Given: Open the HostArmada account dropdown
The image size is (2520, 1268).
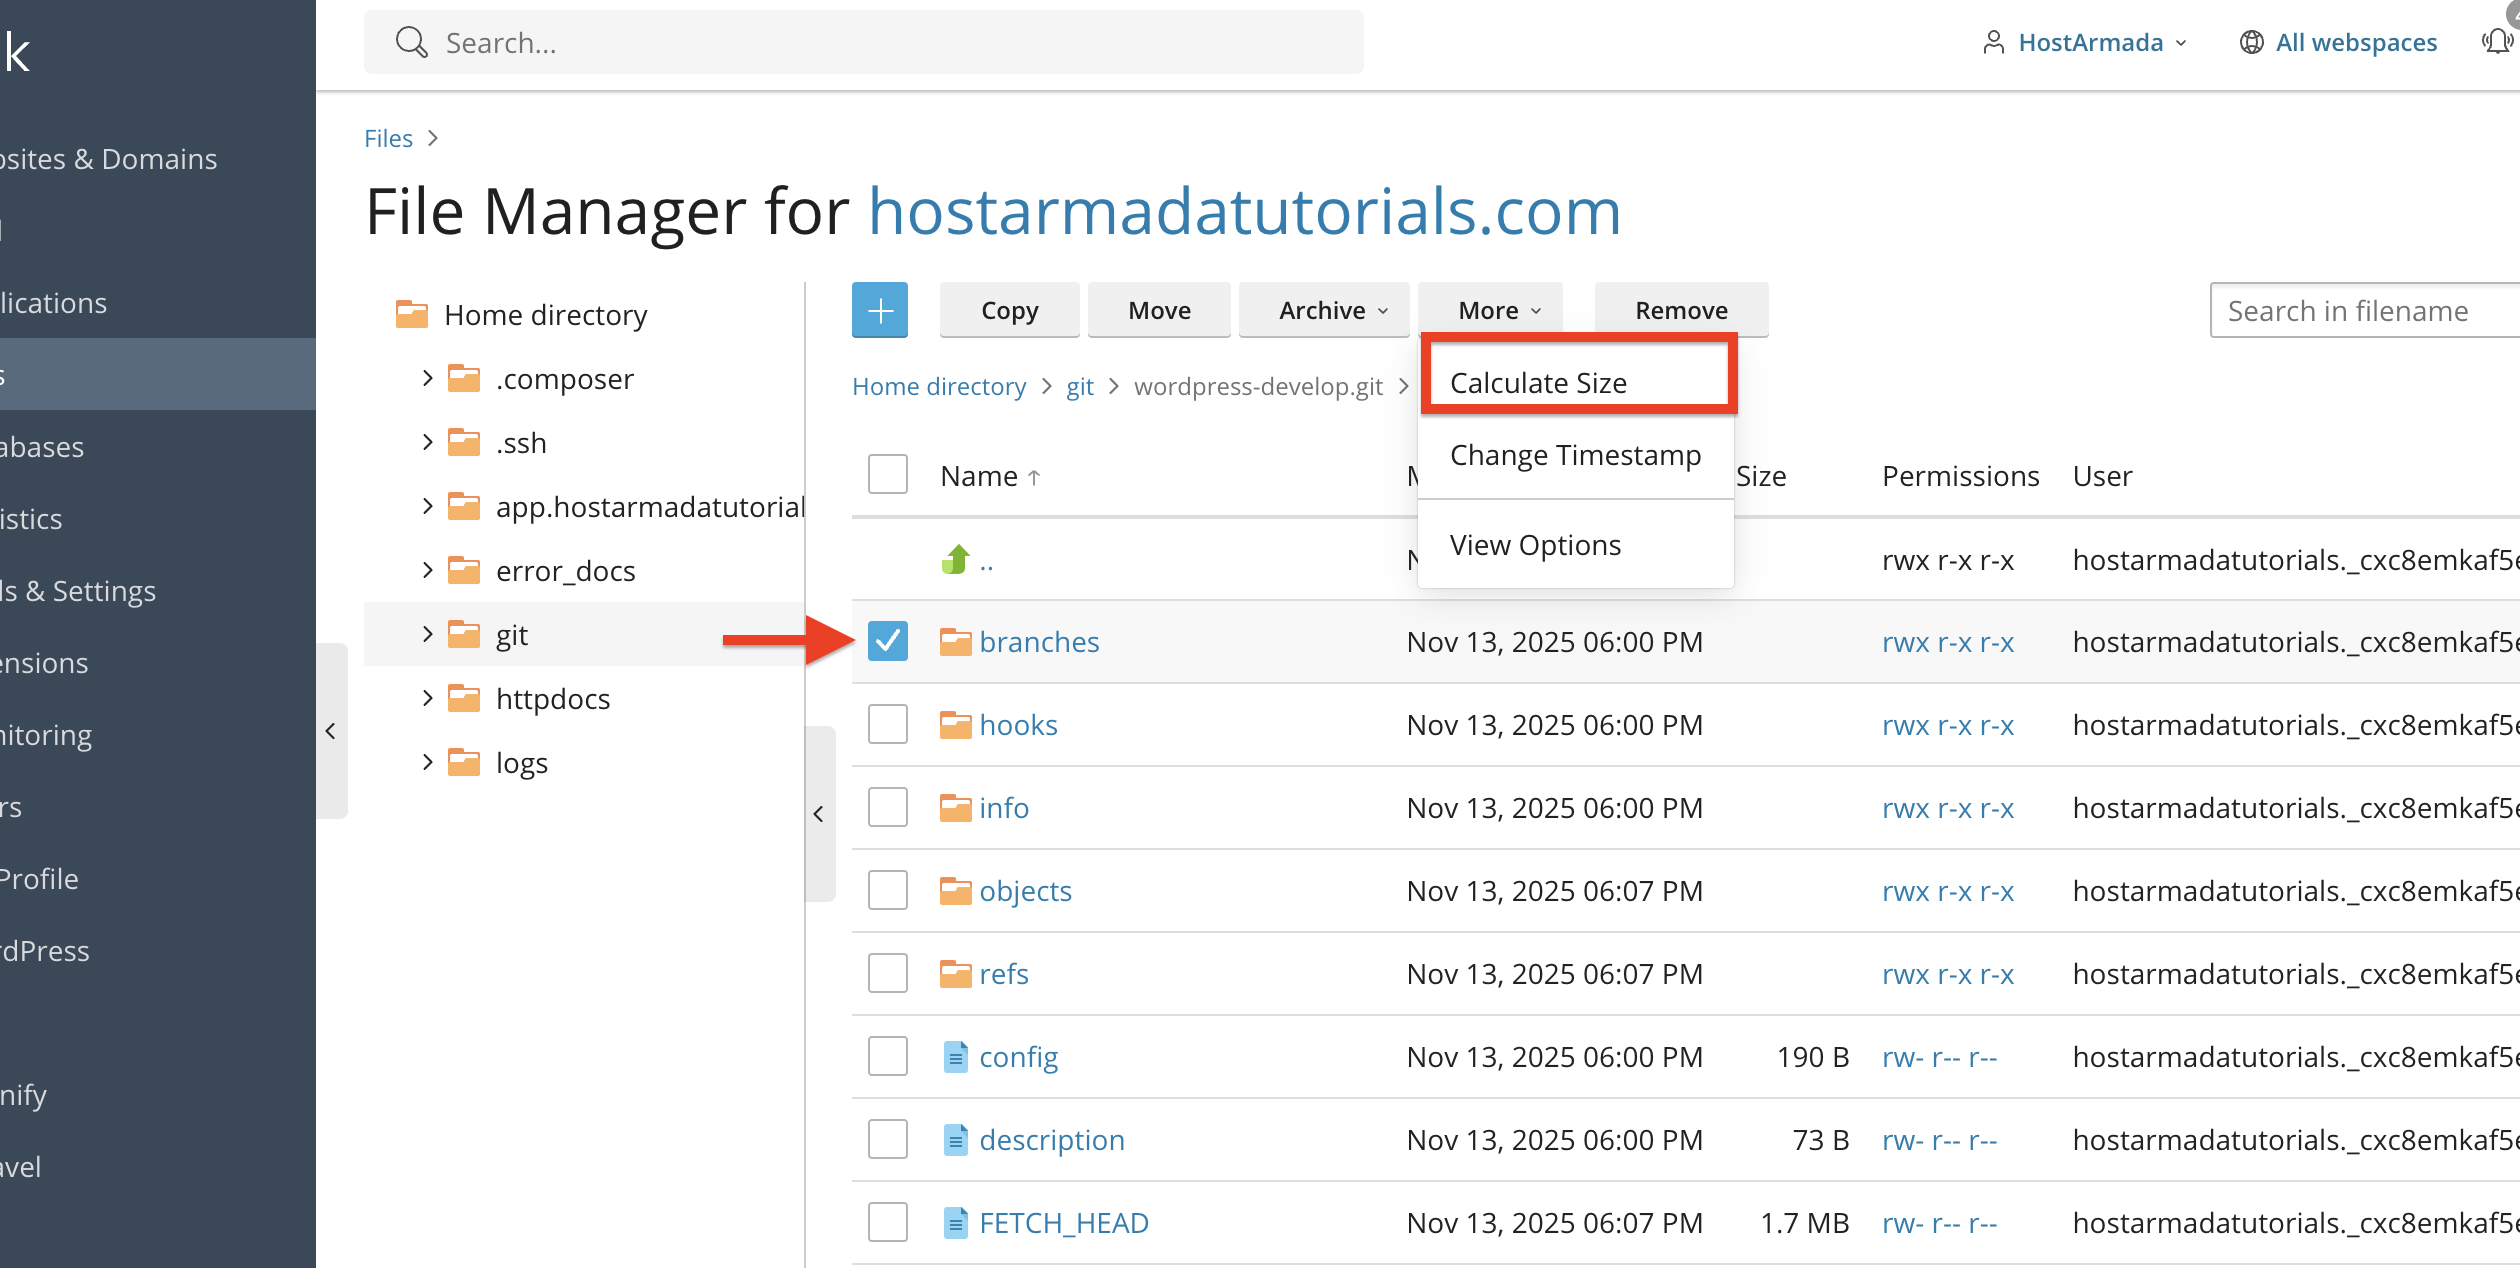Looking at the screenshot, I should point(2087,42).
